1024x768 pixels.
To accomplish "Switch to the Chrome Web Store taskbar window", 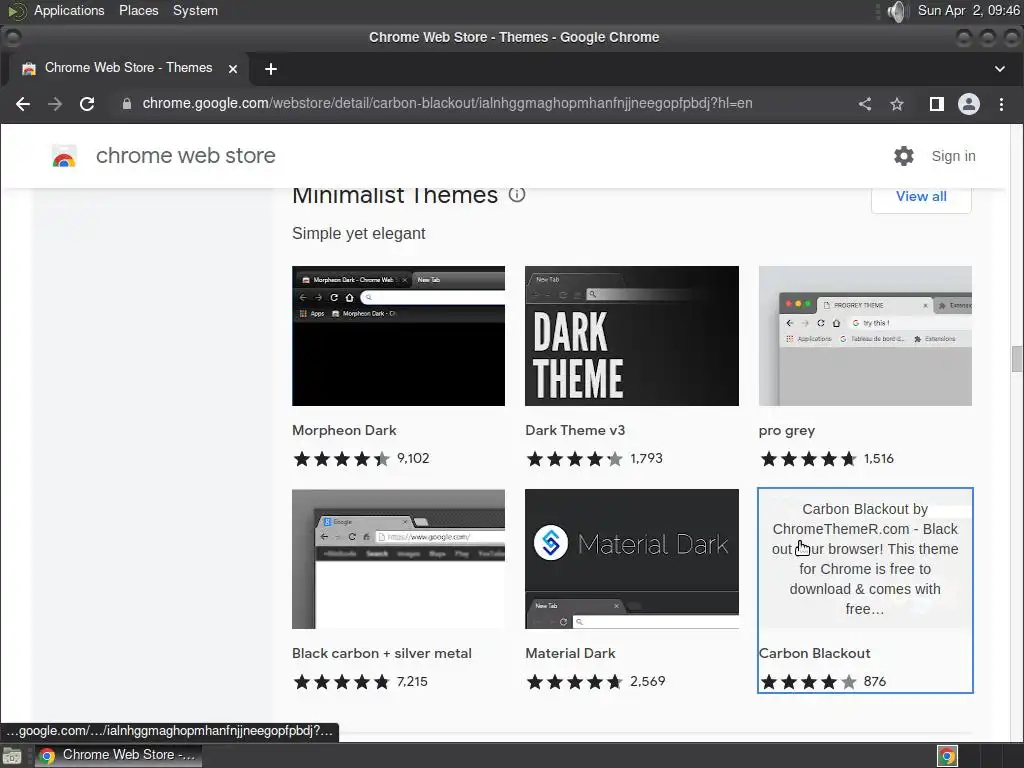I will 118,756.
